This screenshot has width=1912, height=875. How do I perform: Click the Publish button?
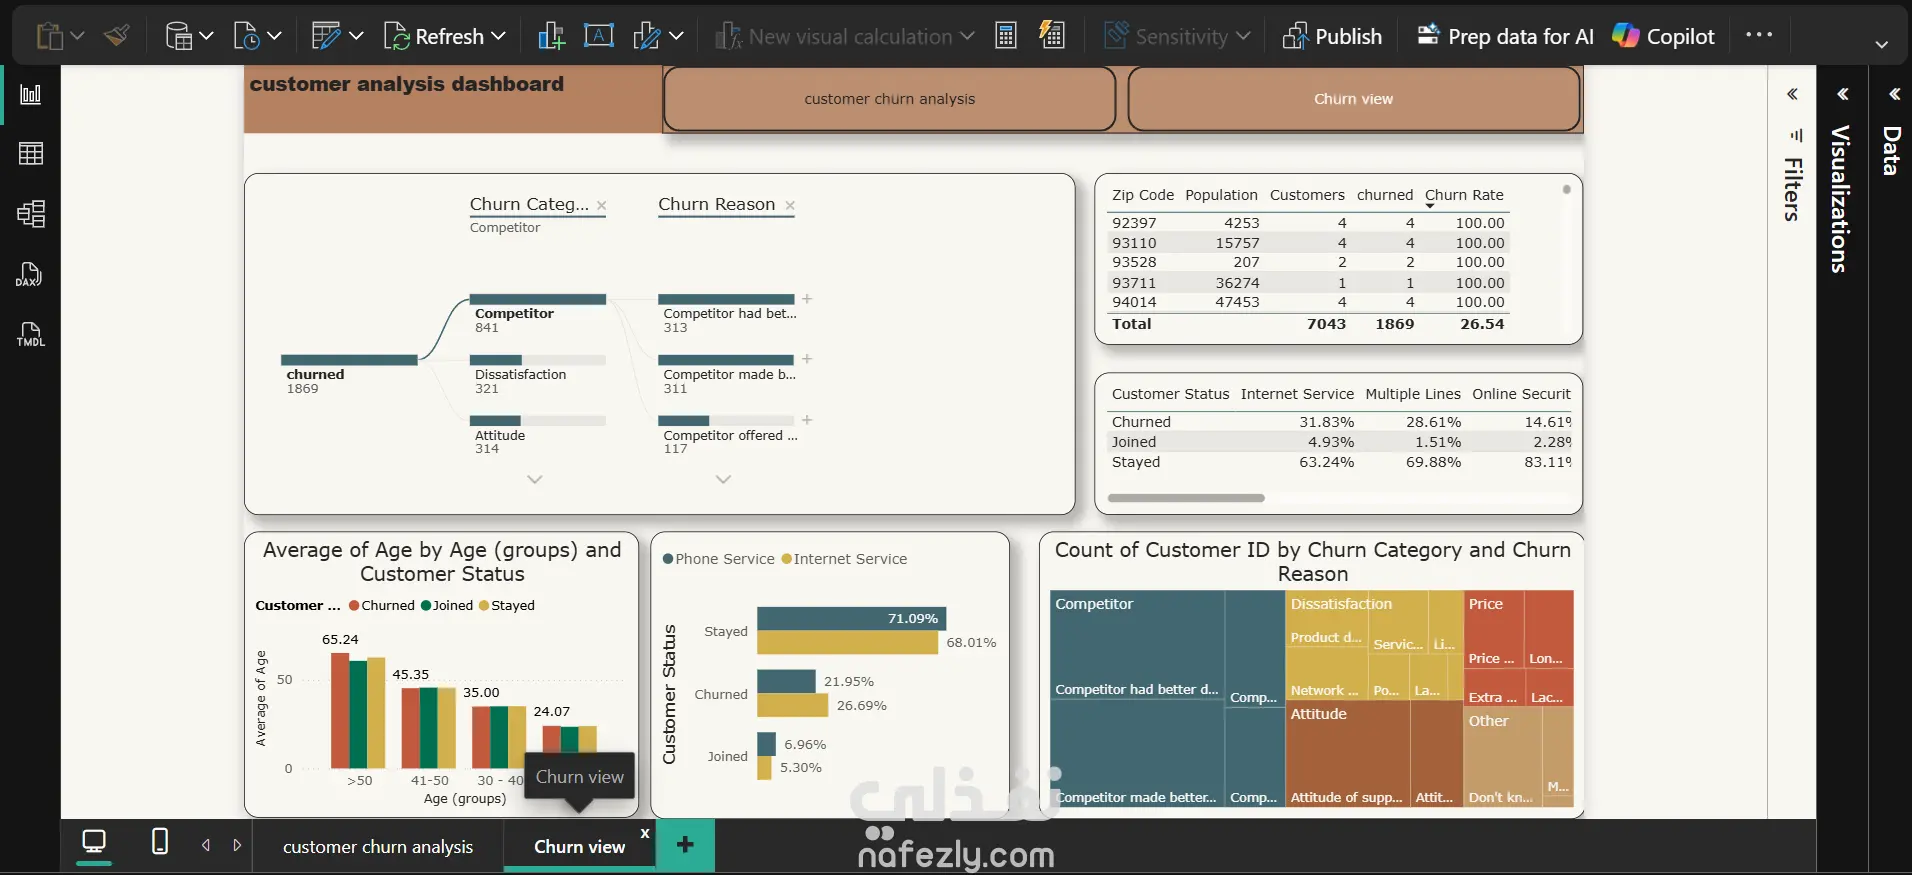[x=1332, y=36]
